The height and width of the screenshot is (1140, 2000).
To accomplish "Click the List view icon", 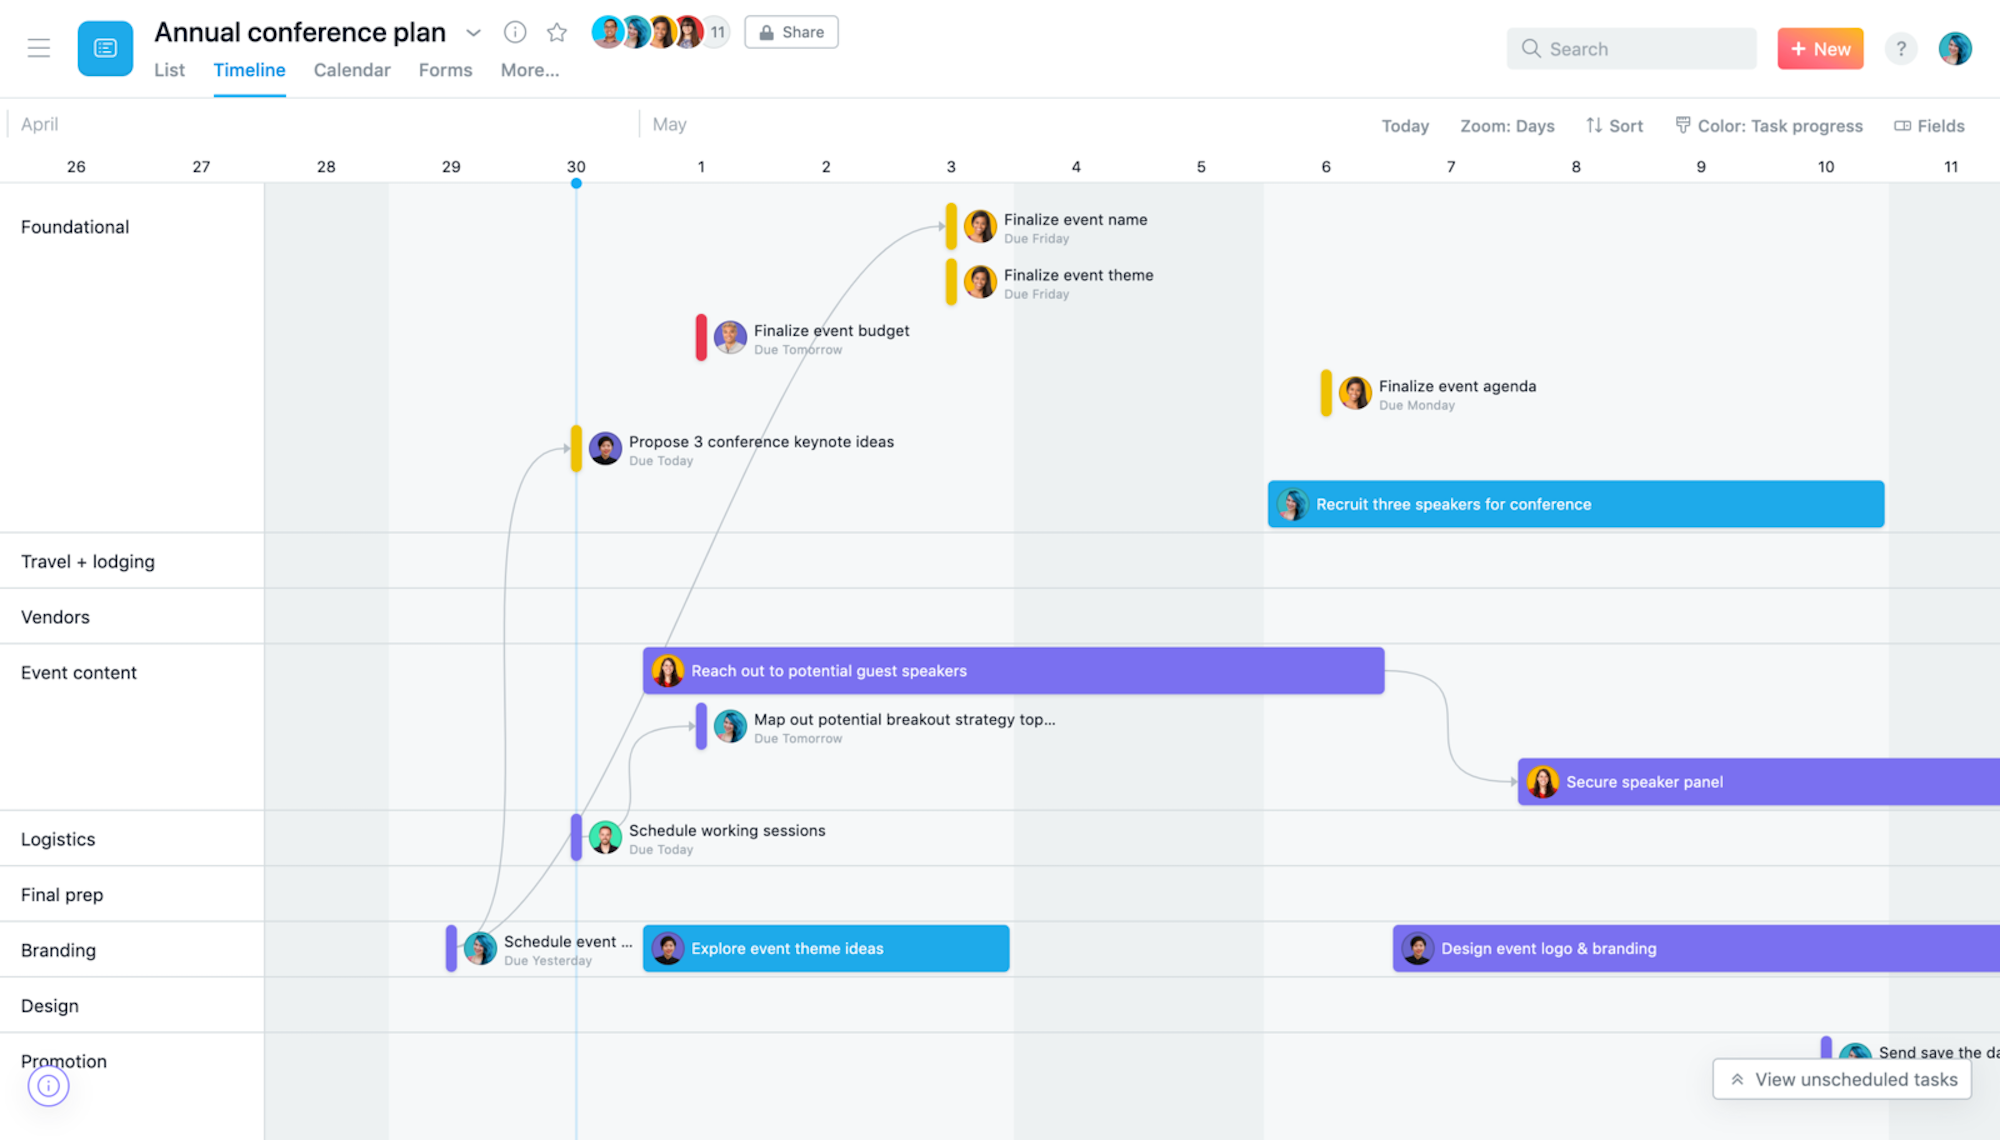I will click(x=170, y=69).
